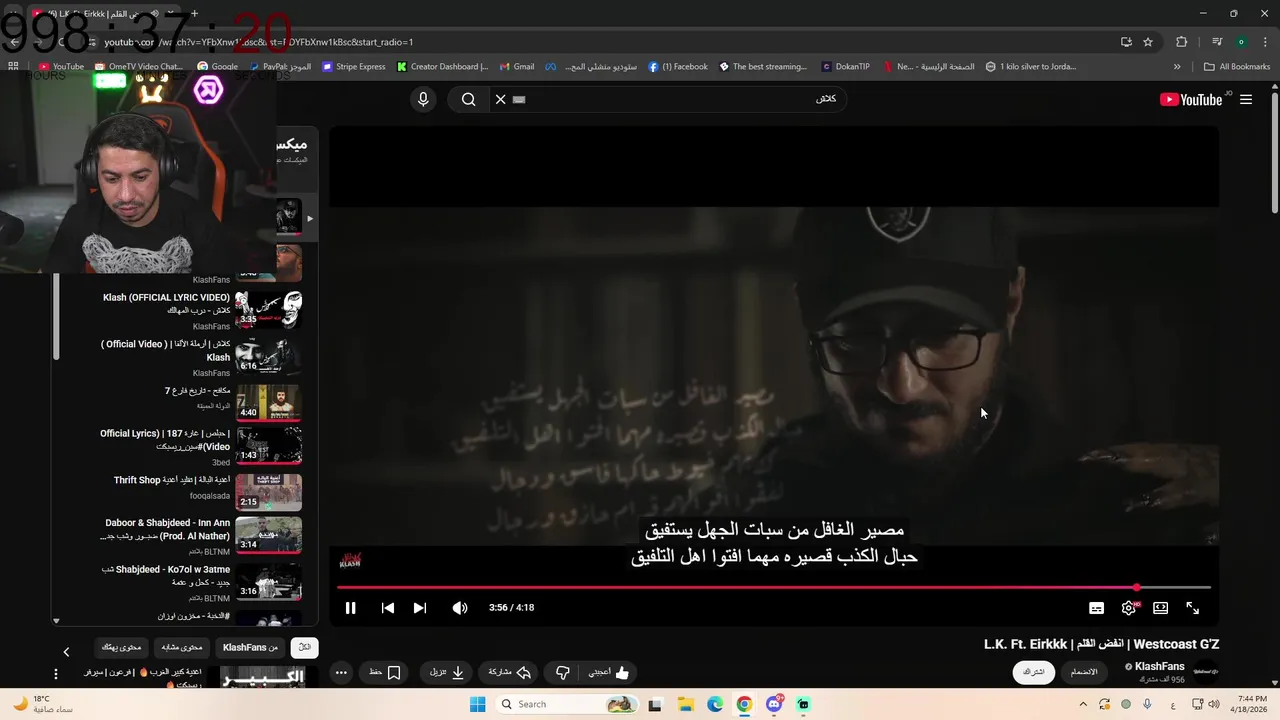This screenshot has height=720, width=1280.
Task: Select the من KlashFans filter chip
Action: click(251, 647)
